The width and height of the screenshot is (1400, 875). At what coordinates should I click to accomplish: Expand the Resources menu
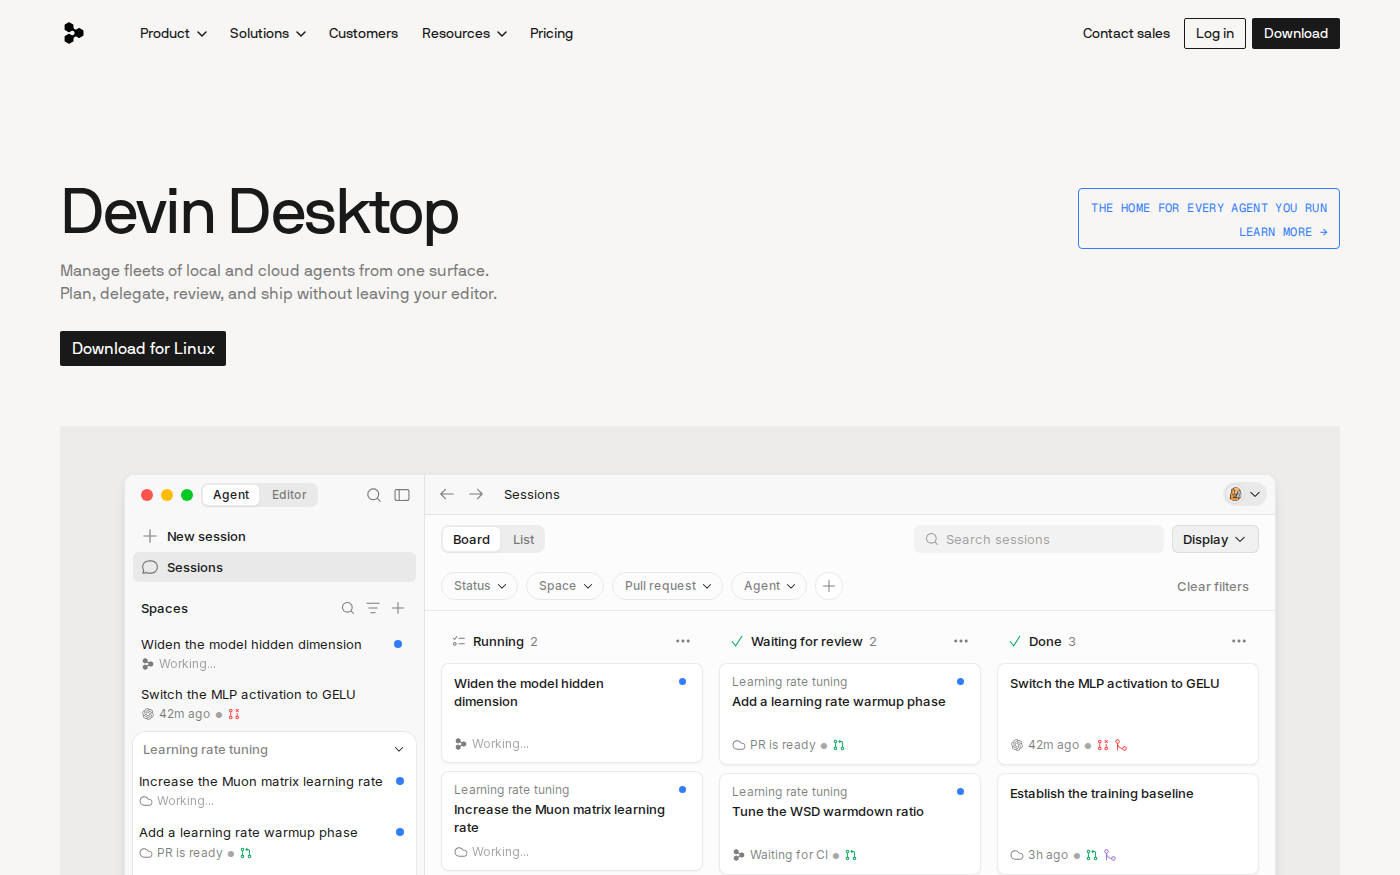464,33
